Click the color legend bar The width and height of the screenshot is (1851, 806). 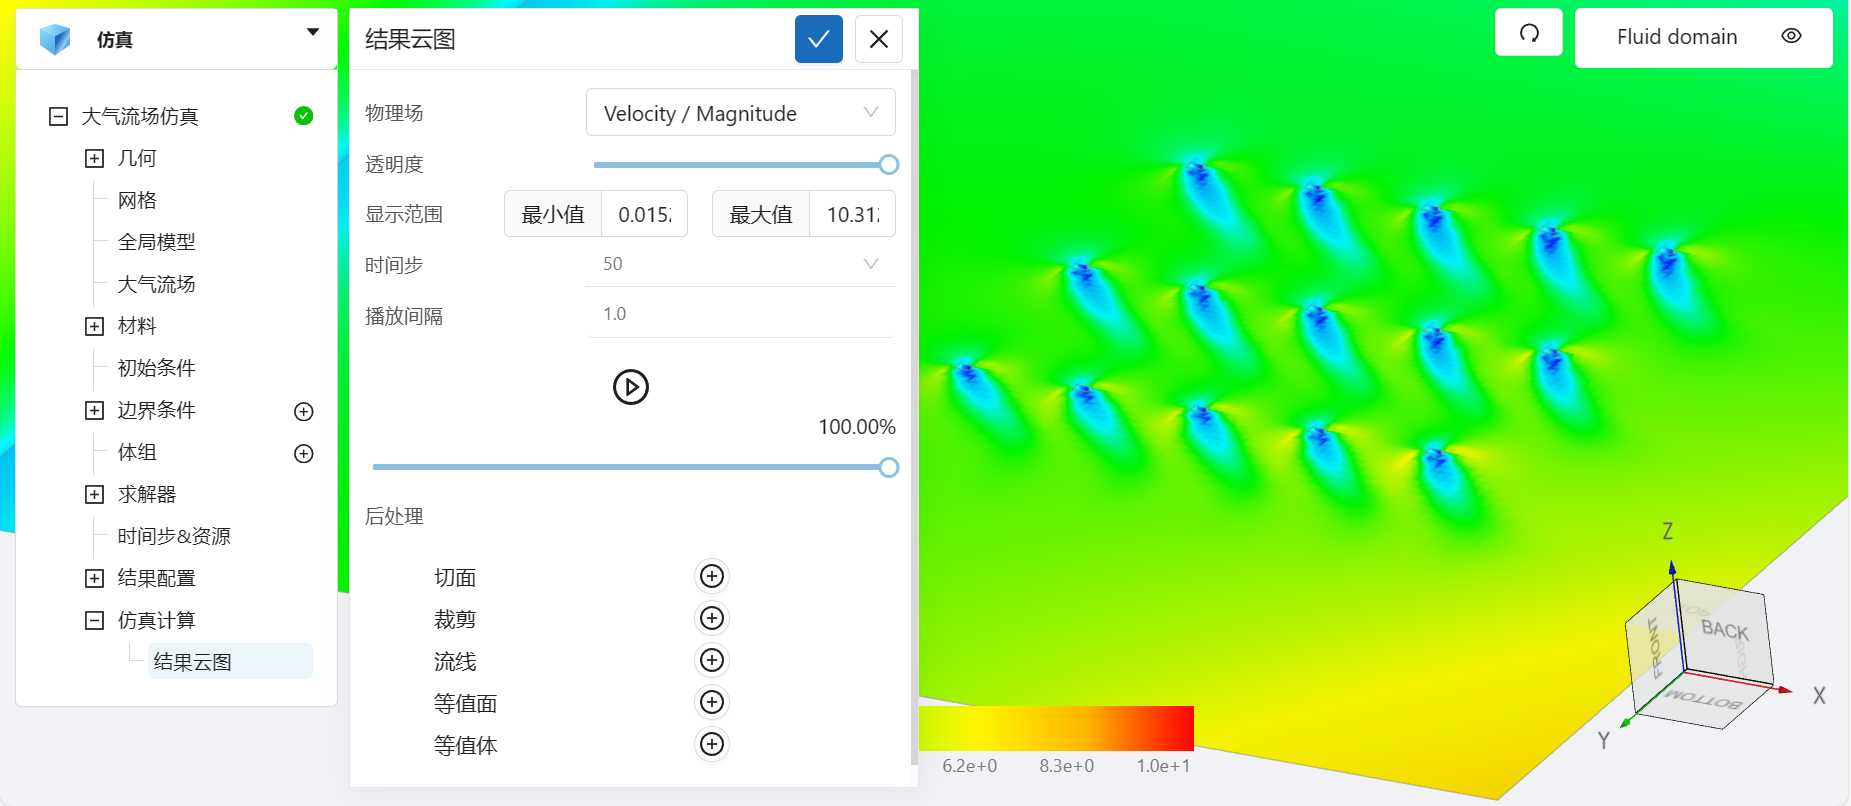[1056, 728]
